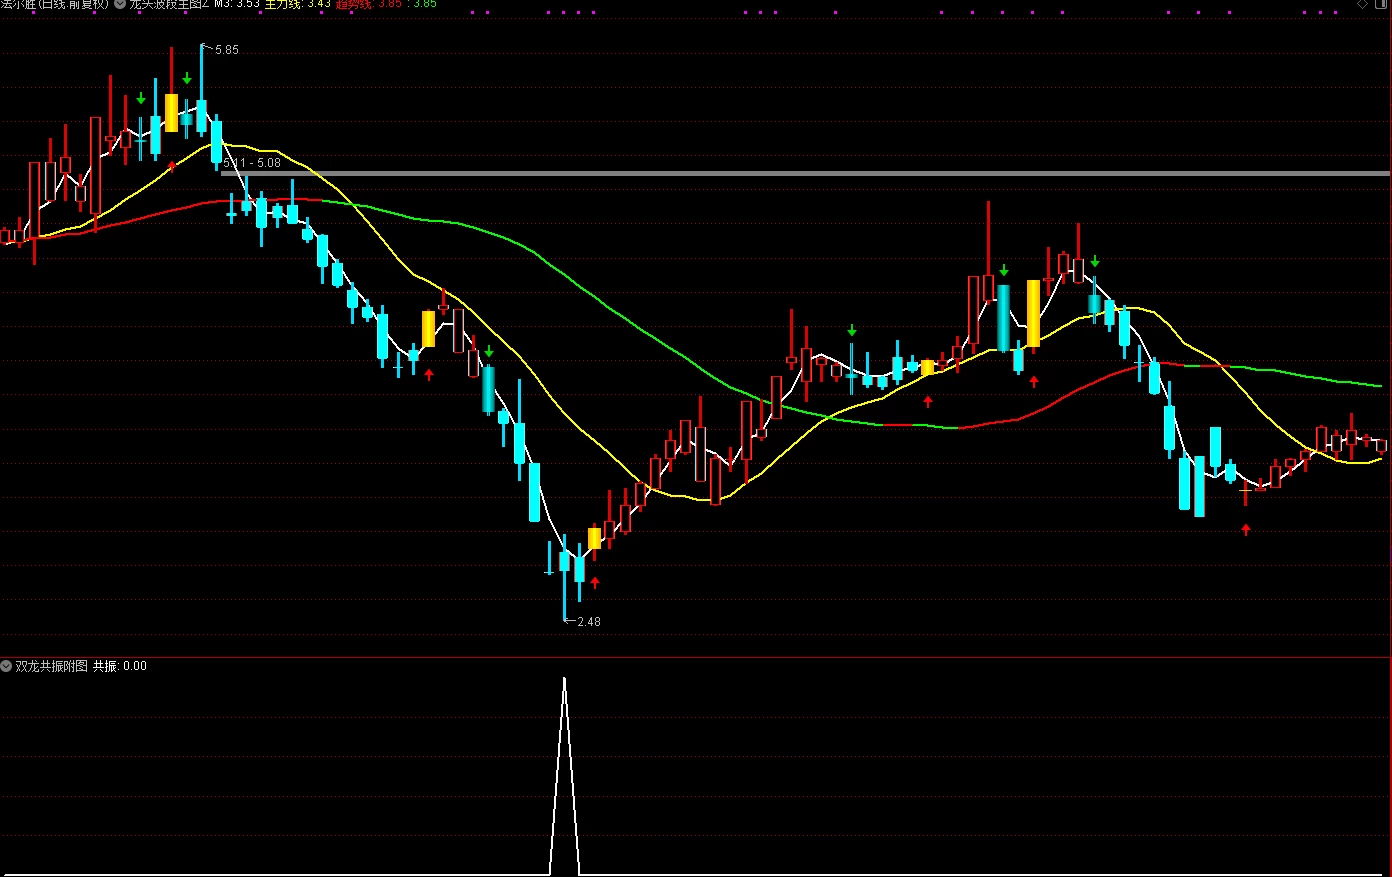Open the 双龙共振附图 indicator dropdown arrow
This screenshot has width=1392, height=877.
pyautogui.click(x=6, y=666)
